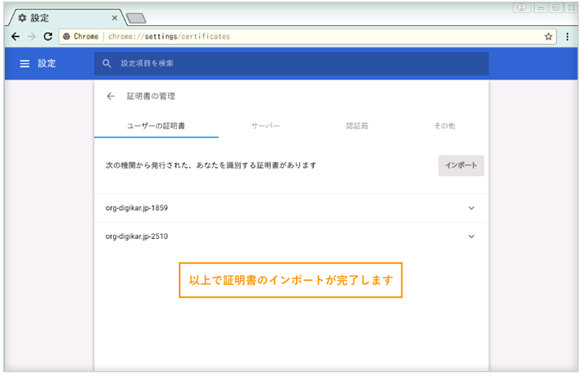Bookmark this page with the star icon
582x377 pixels.
(549, 36)
